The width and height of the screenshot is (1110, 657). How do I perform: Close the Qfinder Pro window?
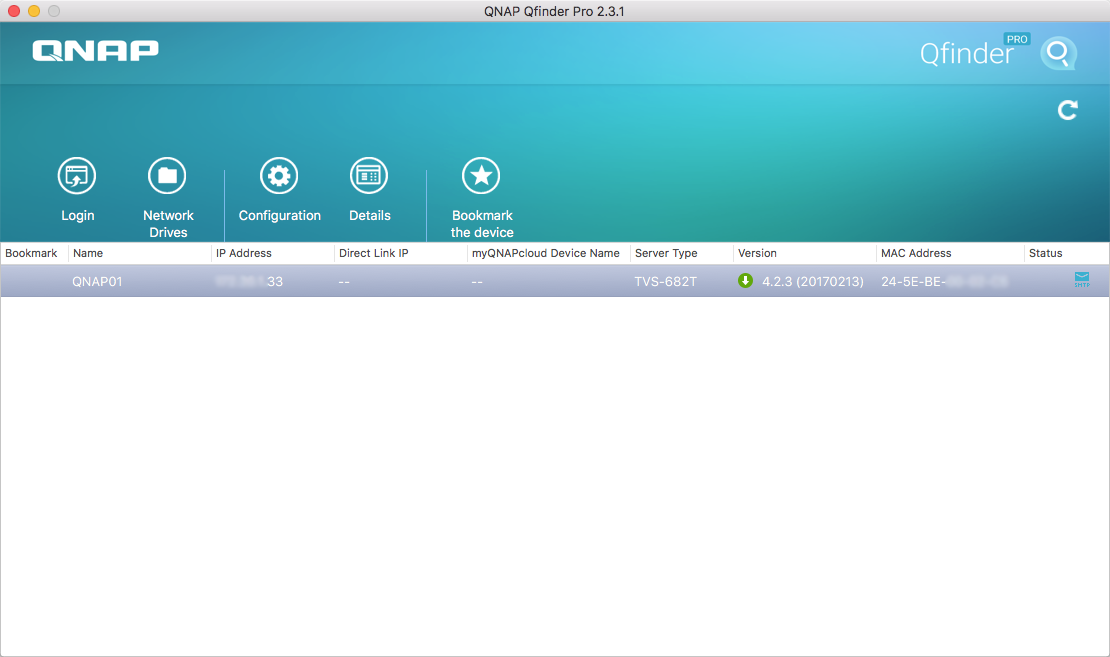pos(13,11)
